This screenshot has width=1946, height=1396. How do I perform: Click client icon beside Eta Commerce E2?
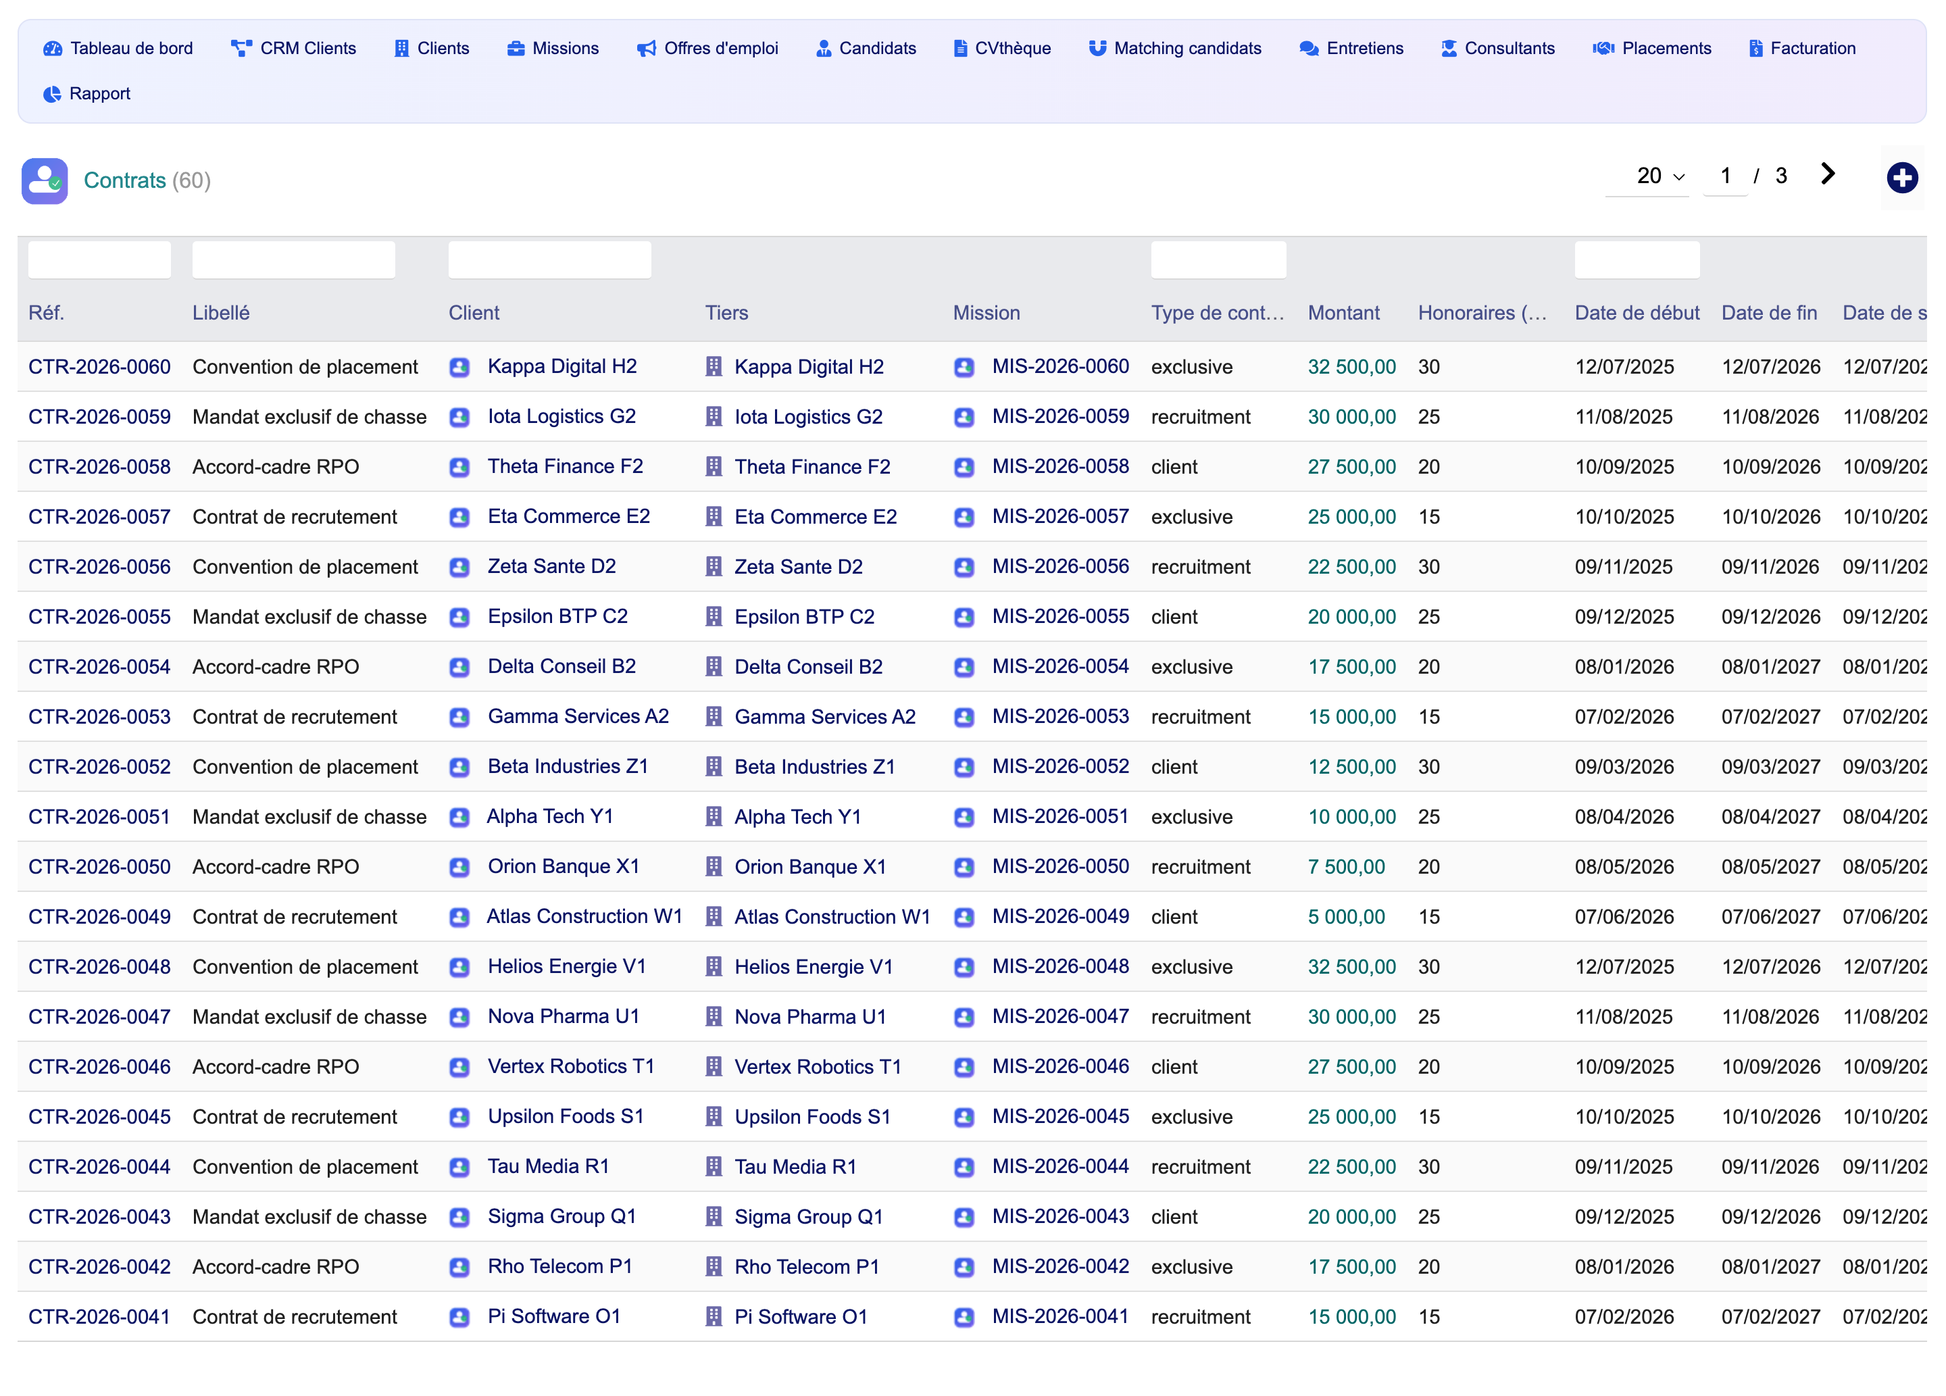point(460,517)
